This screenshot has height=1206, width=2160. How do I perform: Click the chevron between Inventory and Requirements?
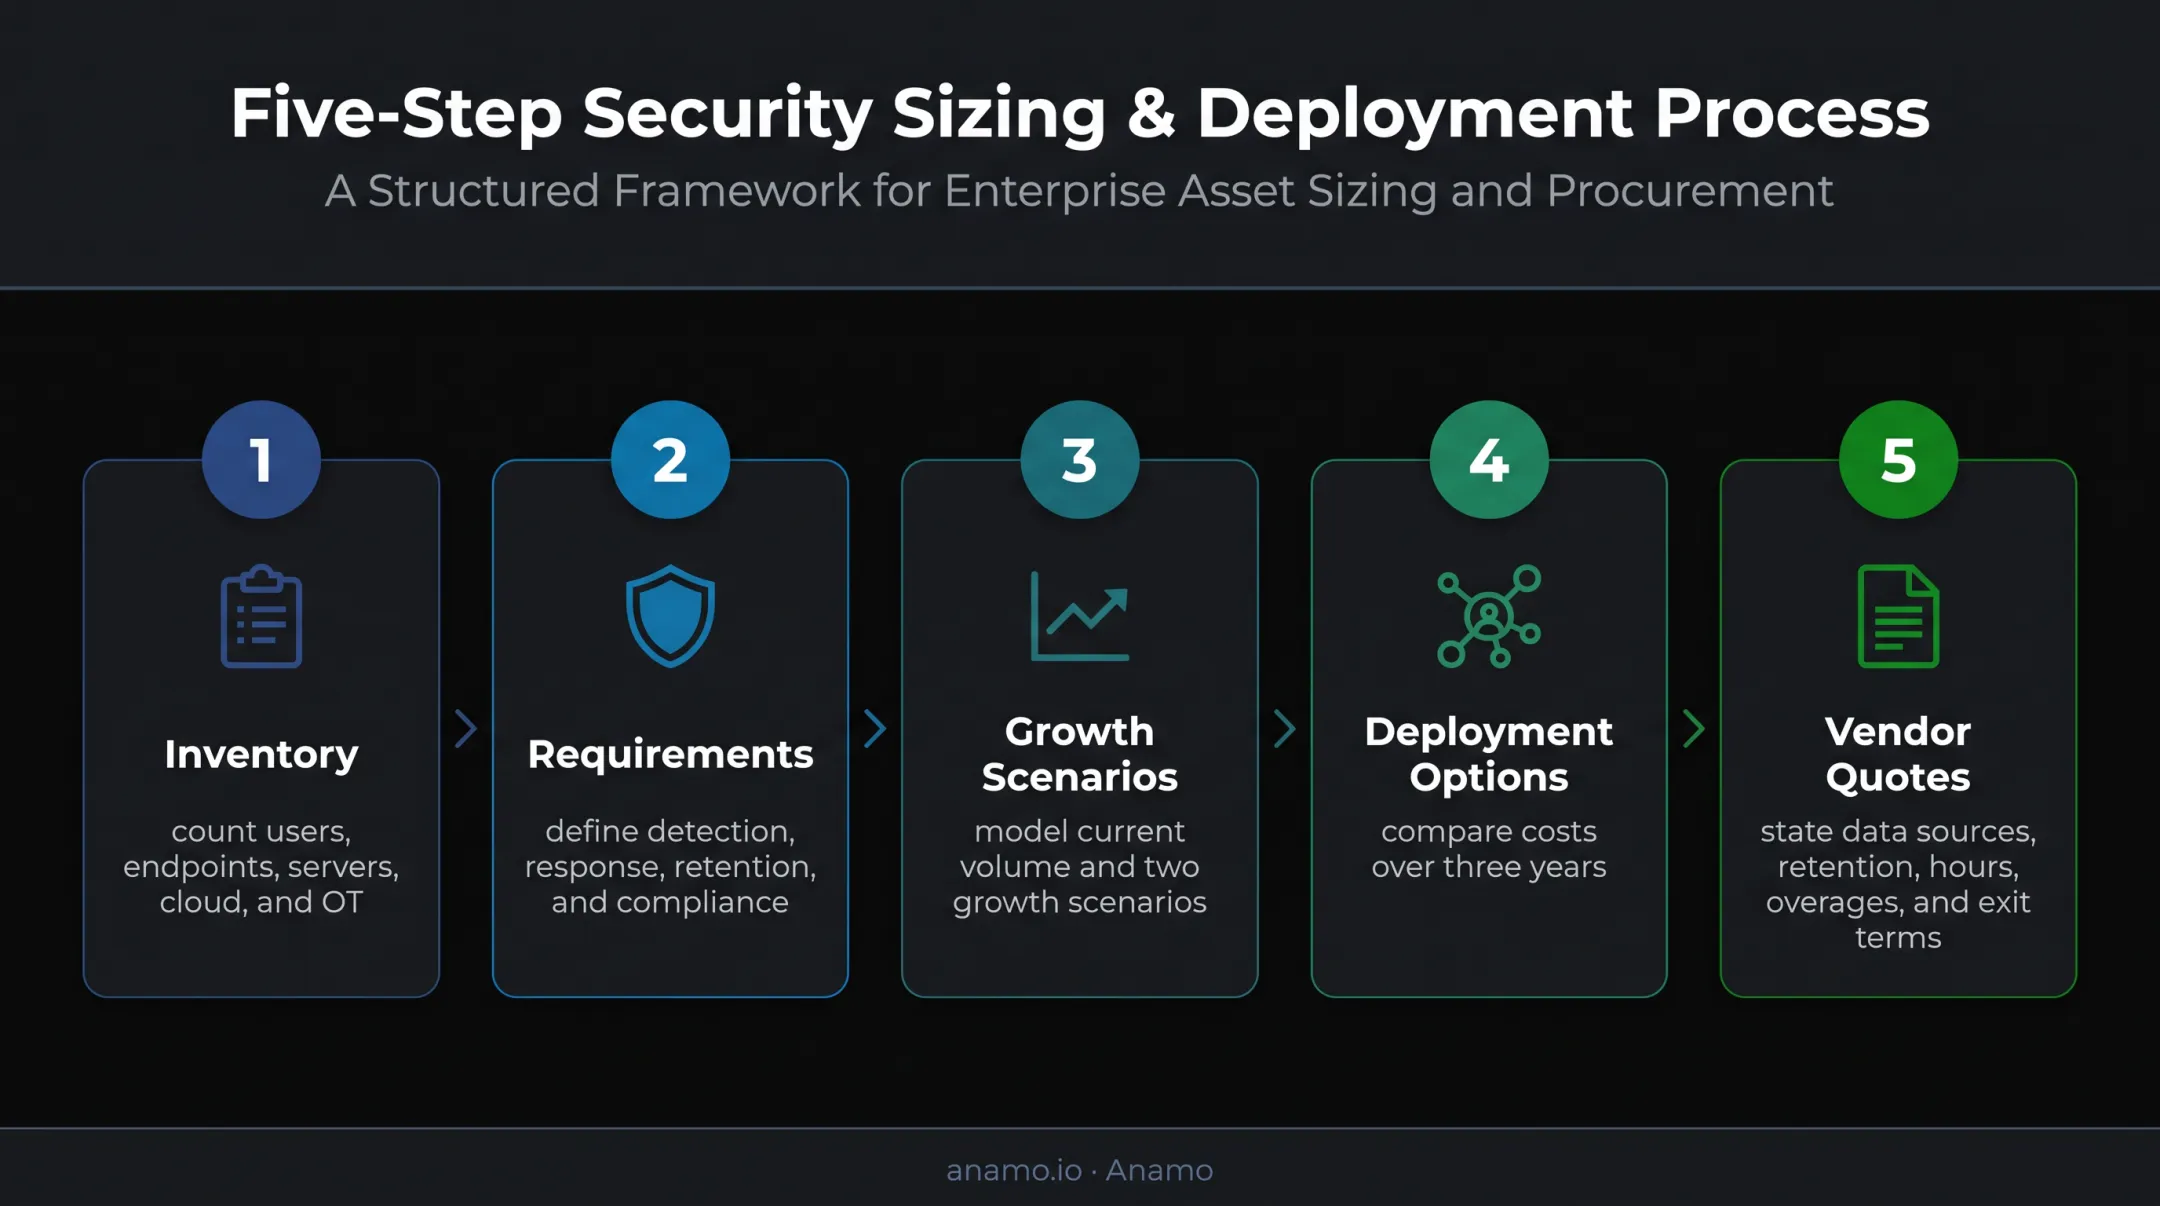click(466, 729)
